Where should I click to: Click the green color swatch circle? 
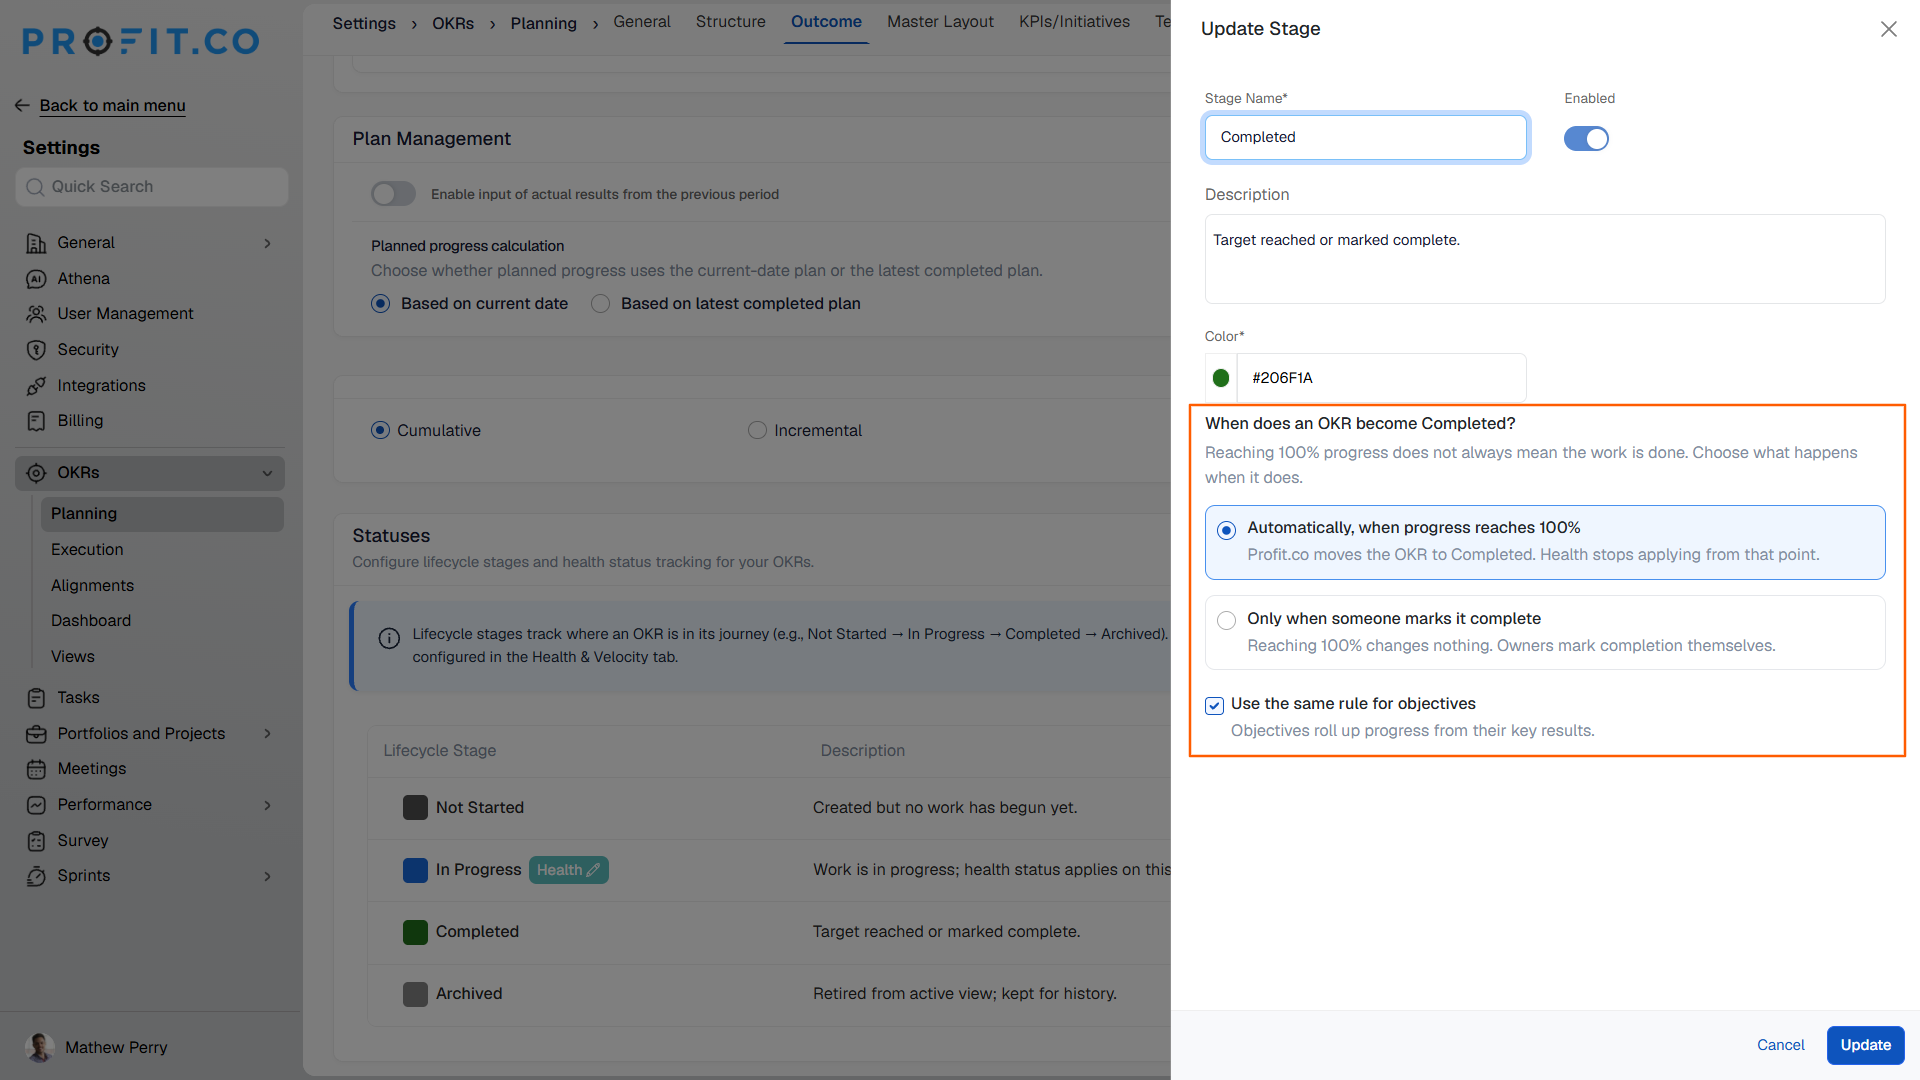coord(1220,378)
